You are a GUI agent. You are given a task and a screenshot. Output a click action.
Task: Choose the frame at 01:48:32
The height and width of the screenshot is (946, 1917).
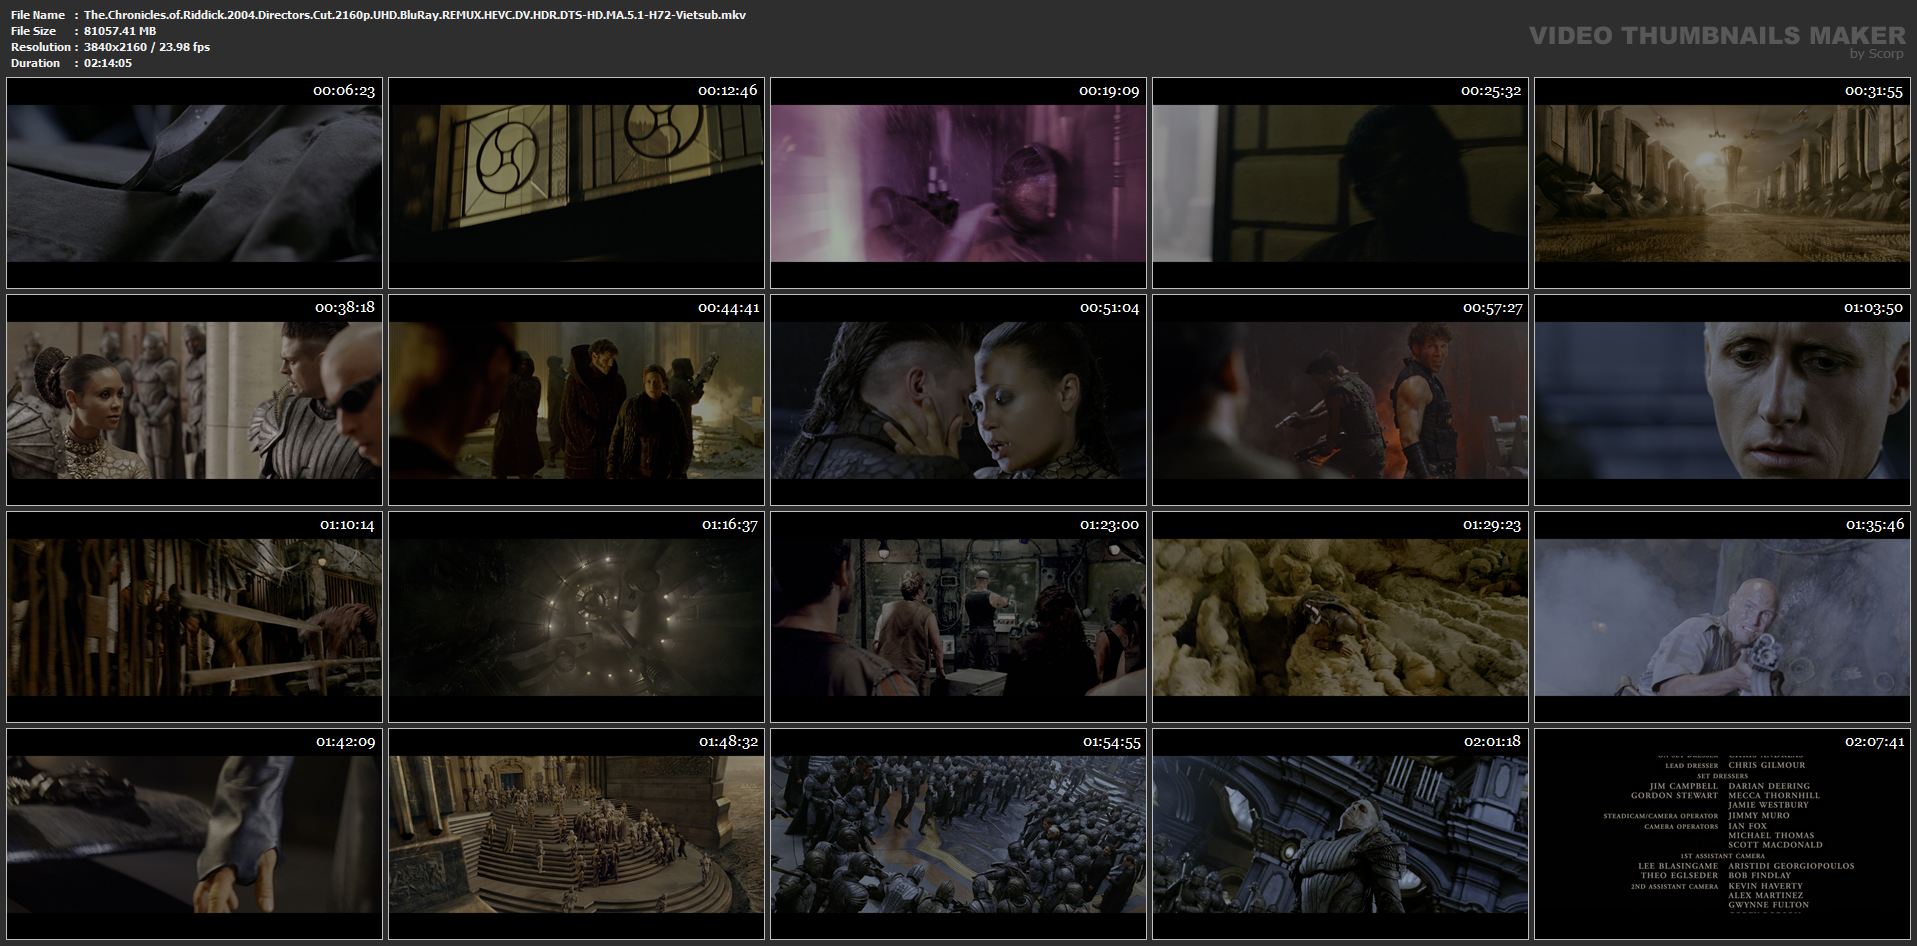click(576, 834)
